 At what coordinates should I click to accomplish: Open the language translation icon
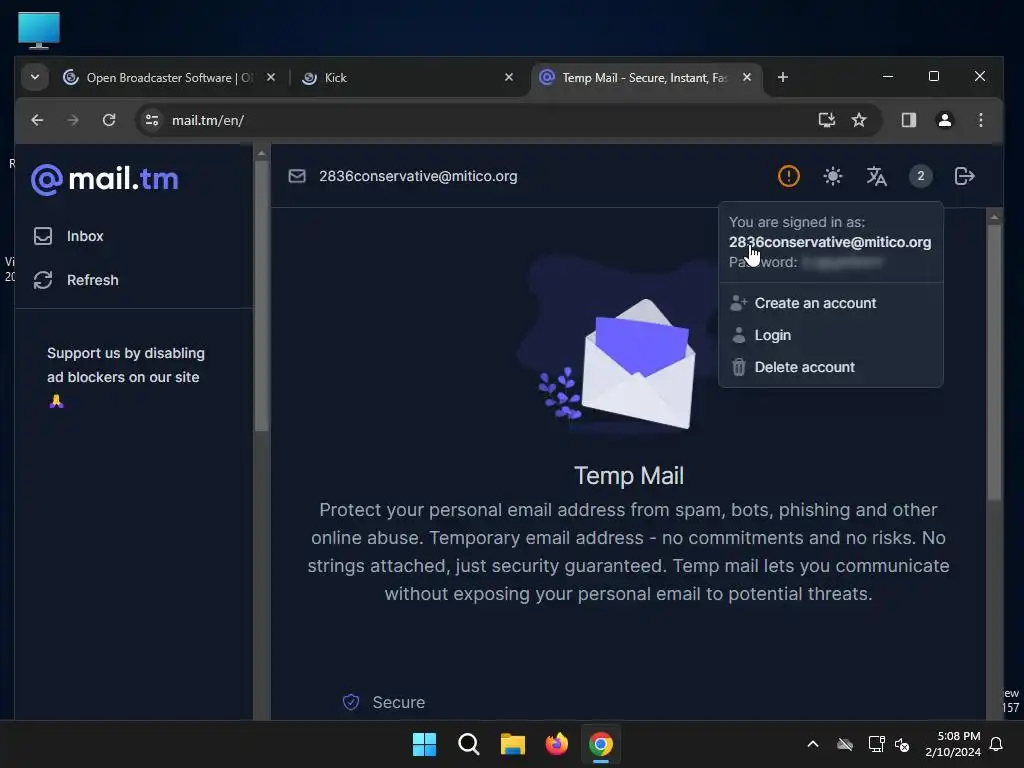pos(876,176)
